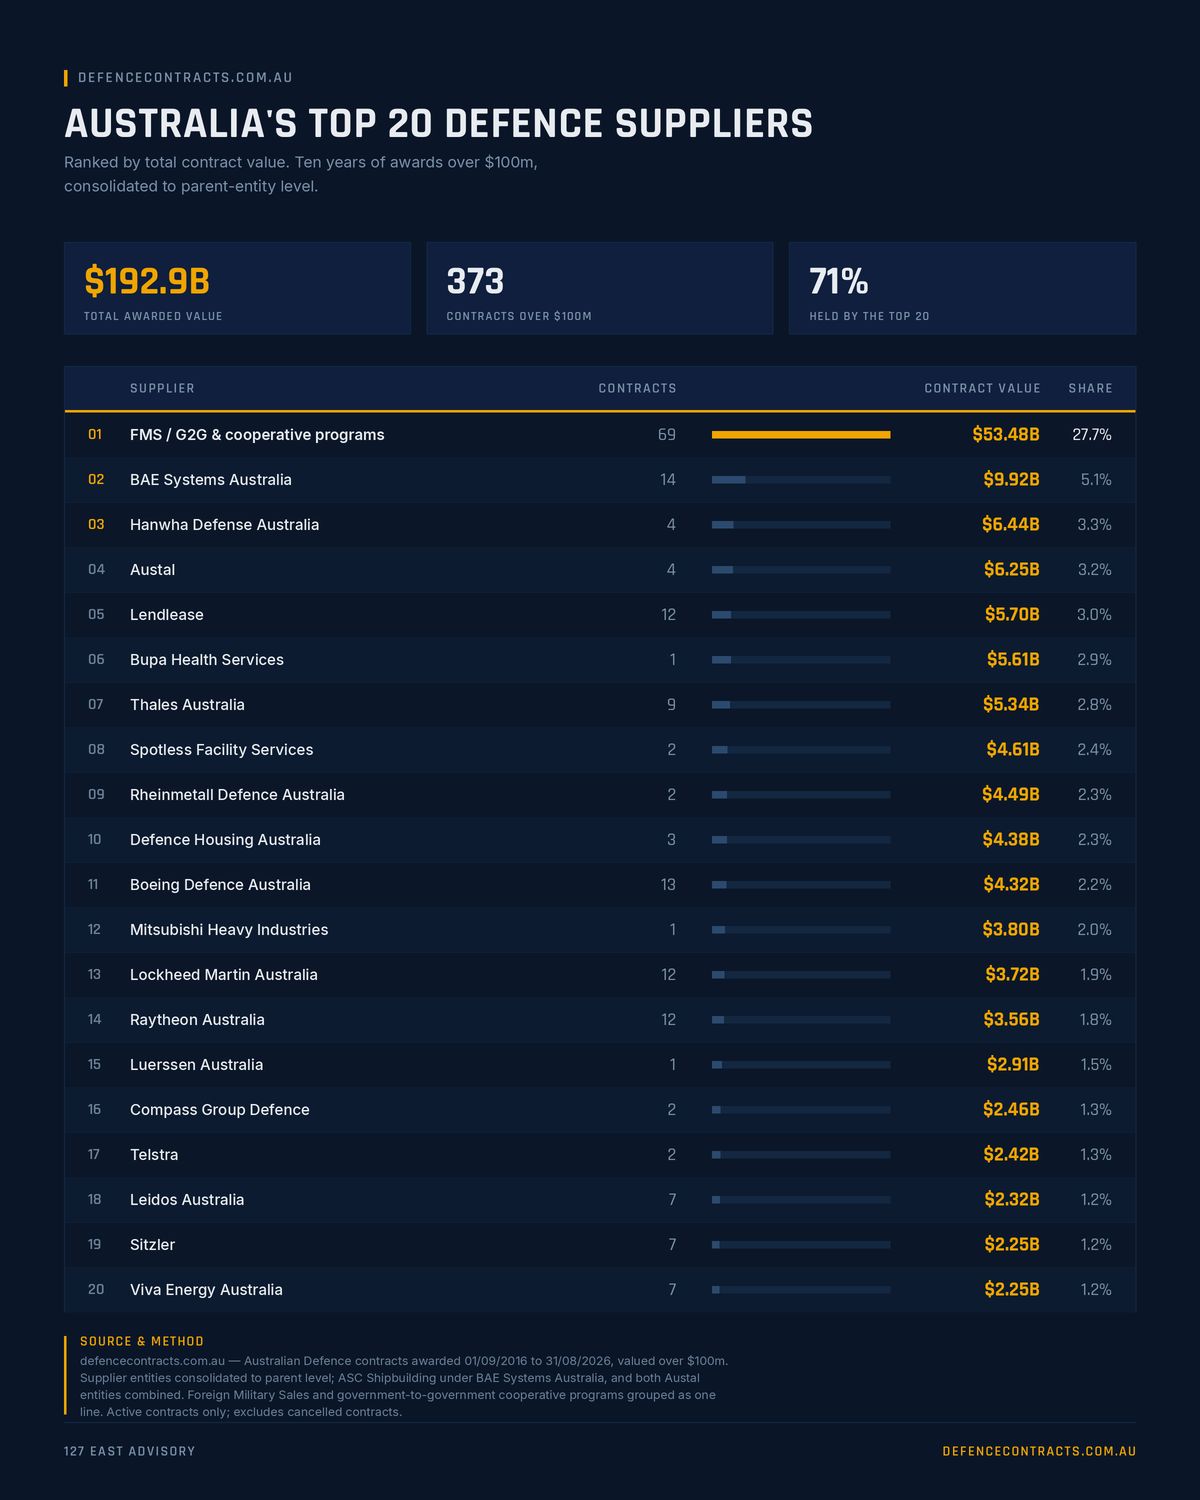Click the Bupa Health Services share bar
1200x1500 pixels.
click(801, 660)
